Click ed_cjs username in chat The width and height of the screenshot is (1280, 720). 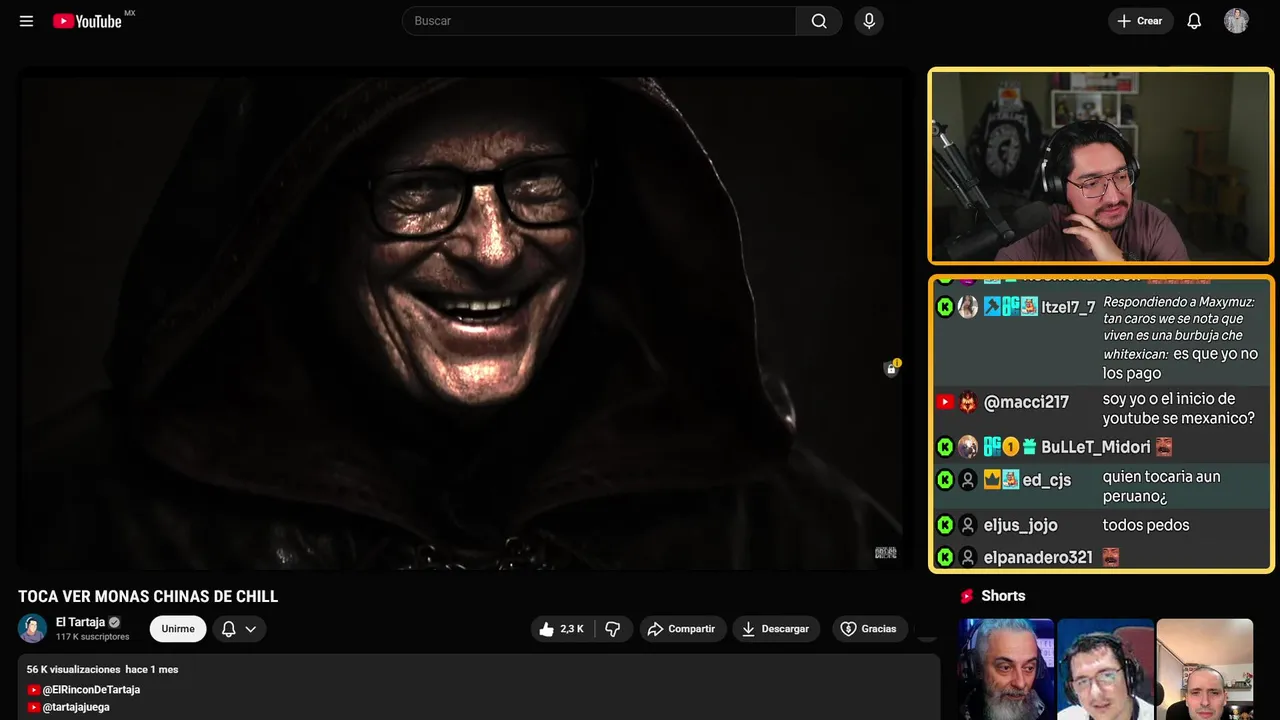pyautogui.click(x=1047, y=480)
